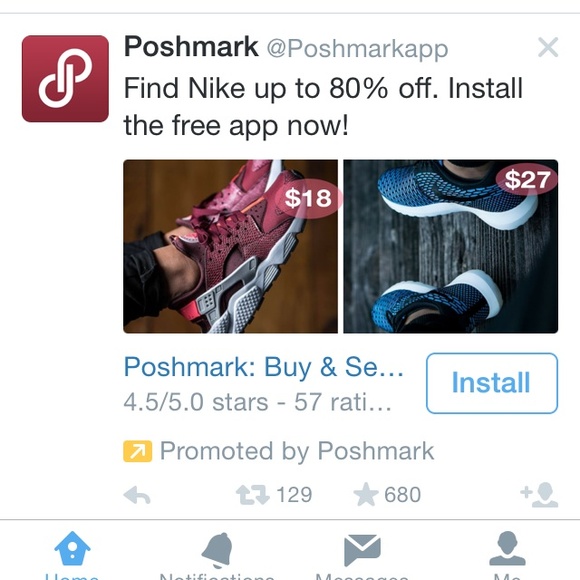This screenshot has width=580, height=580.
Task: Open the Poshmark: Buy & Se... app link
Action: point(263,367)
